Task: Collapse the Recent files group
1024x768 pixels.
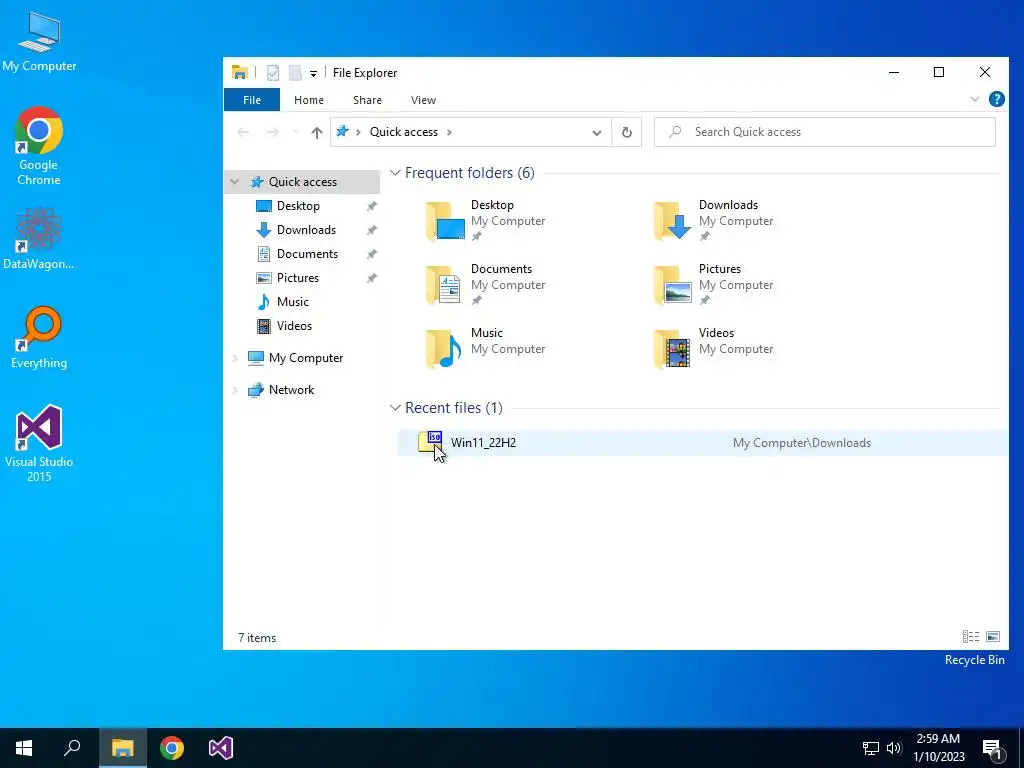Action: tap(395, 408)
